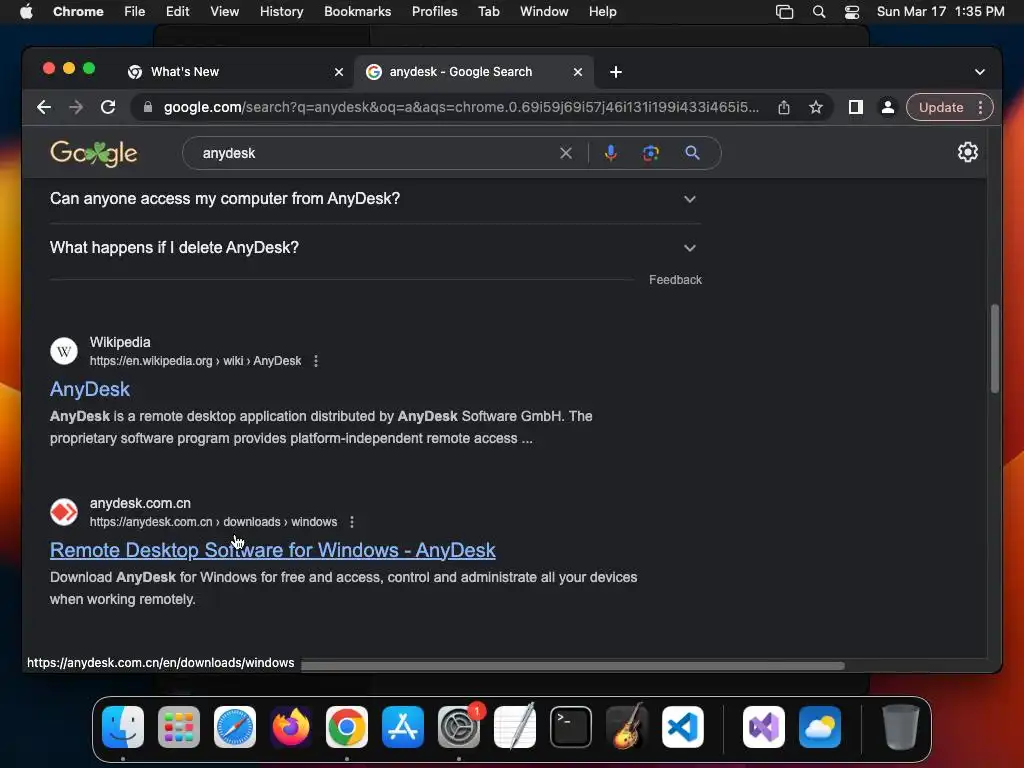Open a new tab with plus icon
Image resolution: width=1024 pixels, height=768 pixels.
click(x=615, y=72)
